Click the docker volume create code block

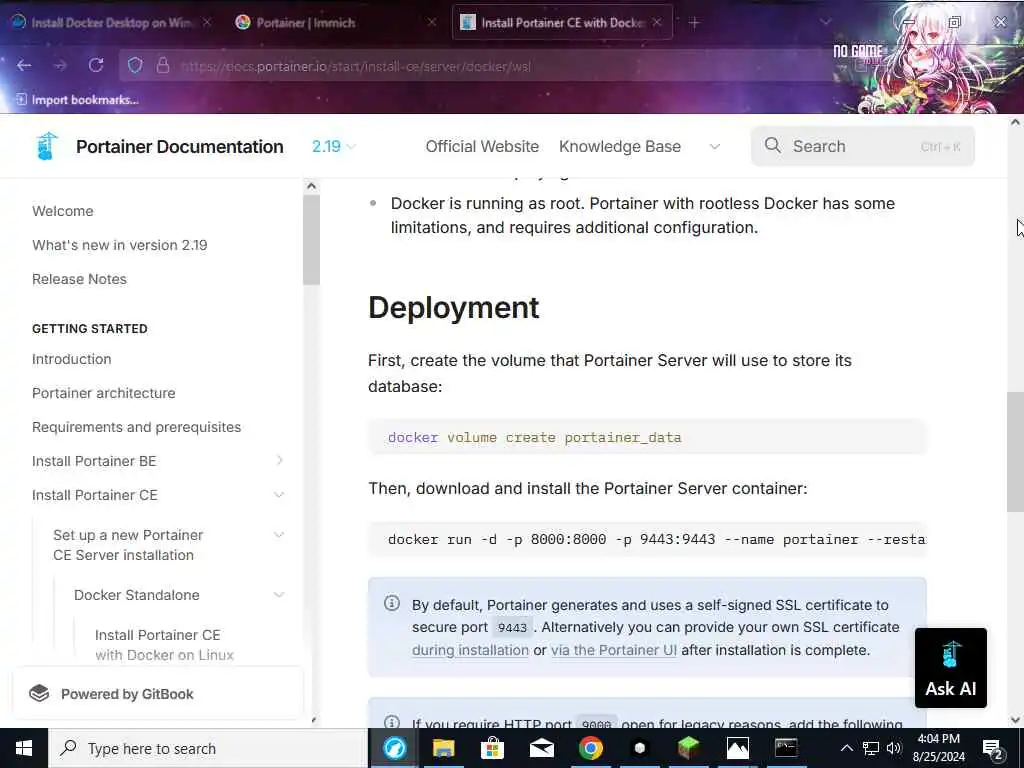(x=647, y=437)
